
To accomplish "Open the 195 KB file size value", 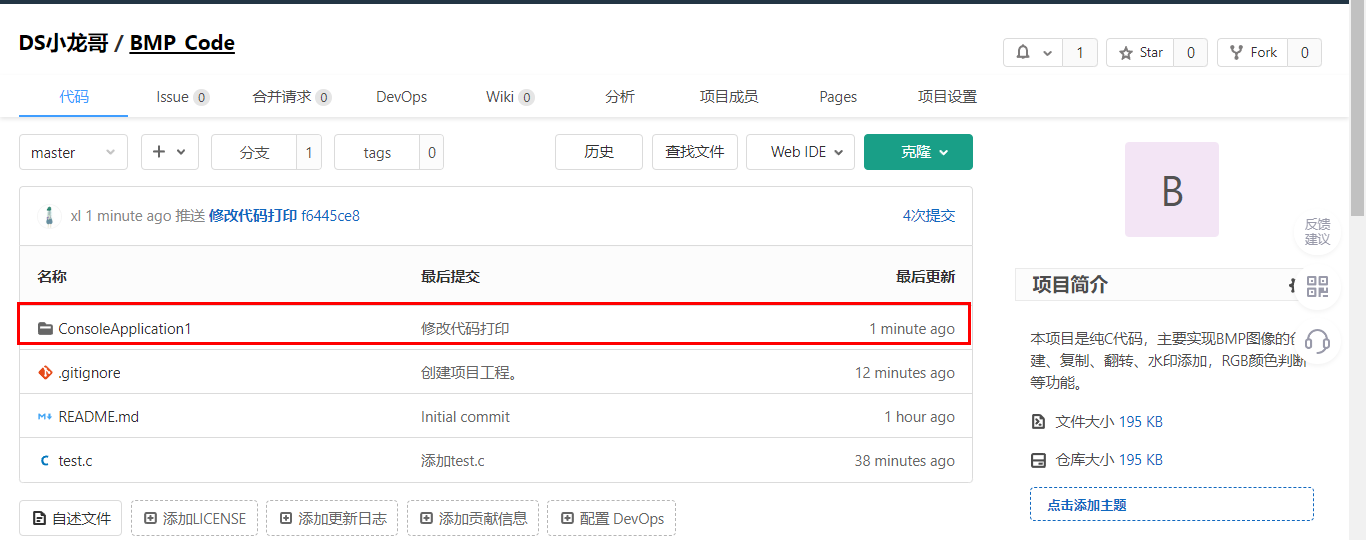I will [1141, 422].
